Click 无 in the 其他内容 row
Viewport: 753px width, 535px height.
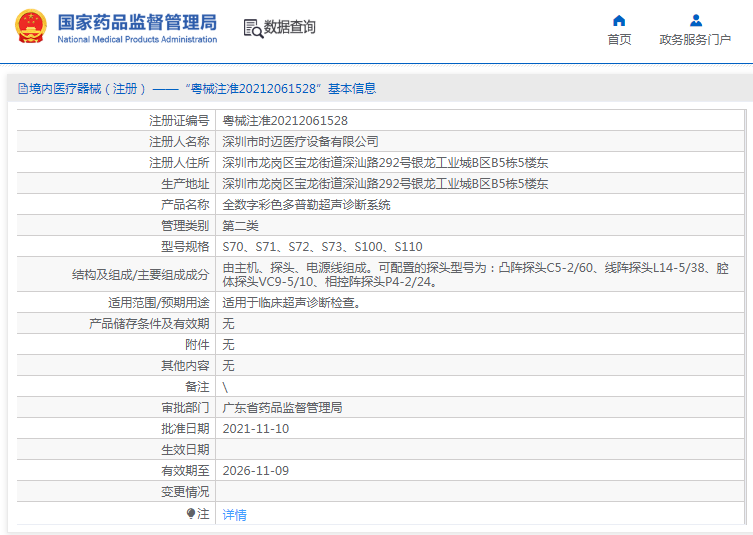point(229,366)
